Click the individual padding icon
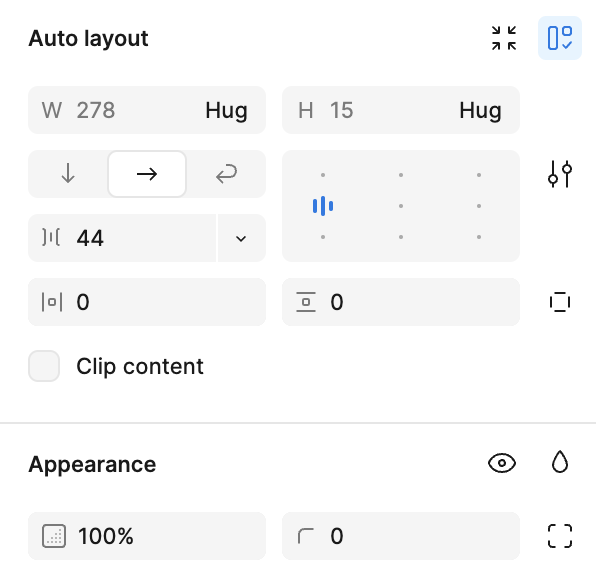The image size is (596, 582). 560,302
